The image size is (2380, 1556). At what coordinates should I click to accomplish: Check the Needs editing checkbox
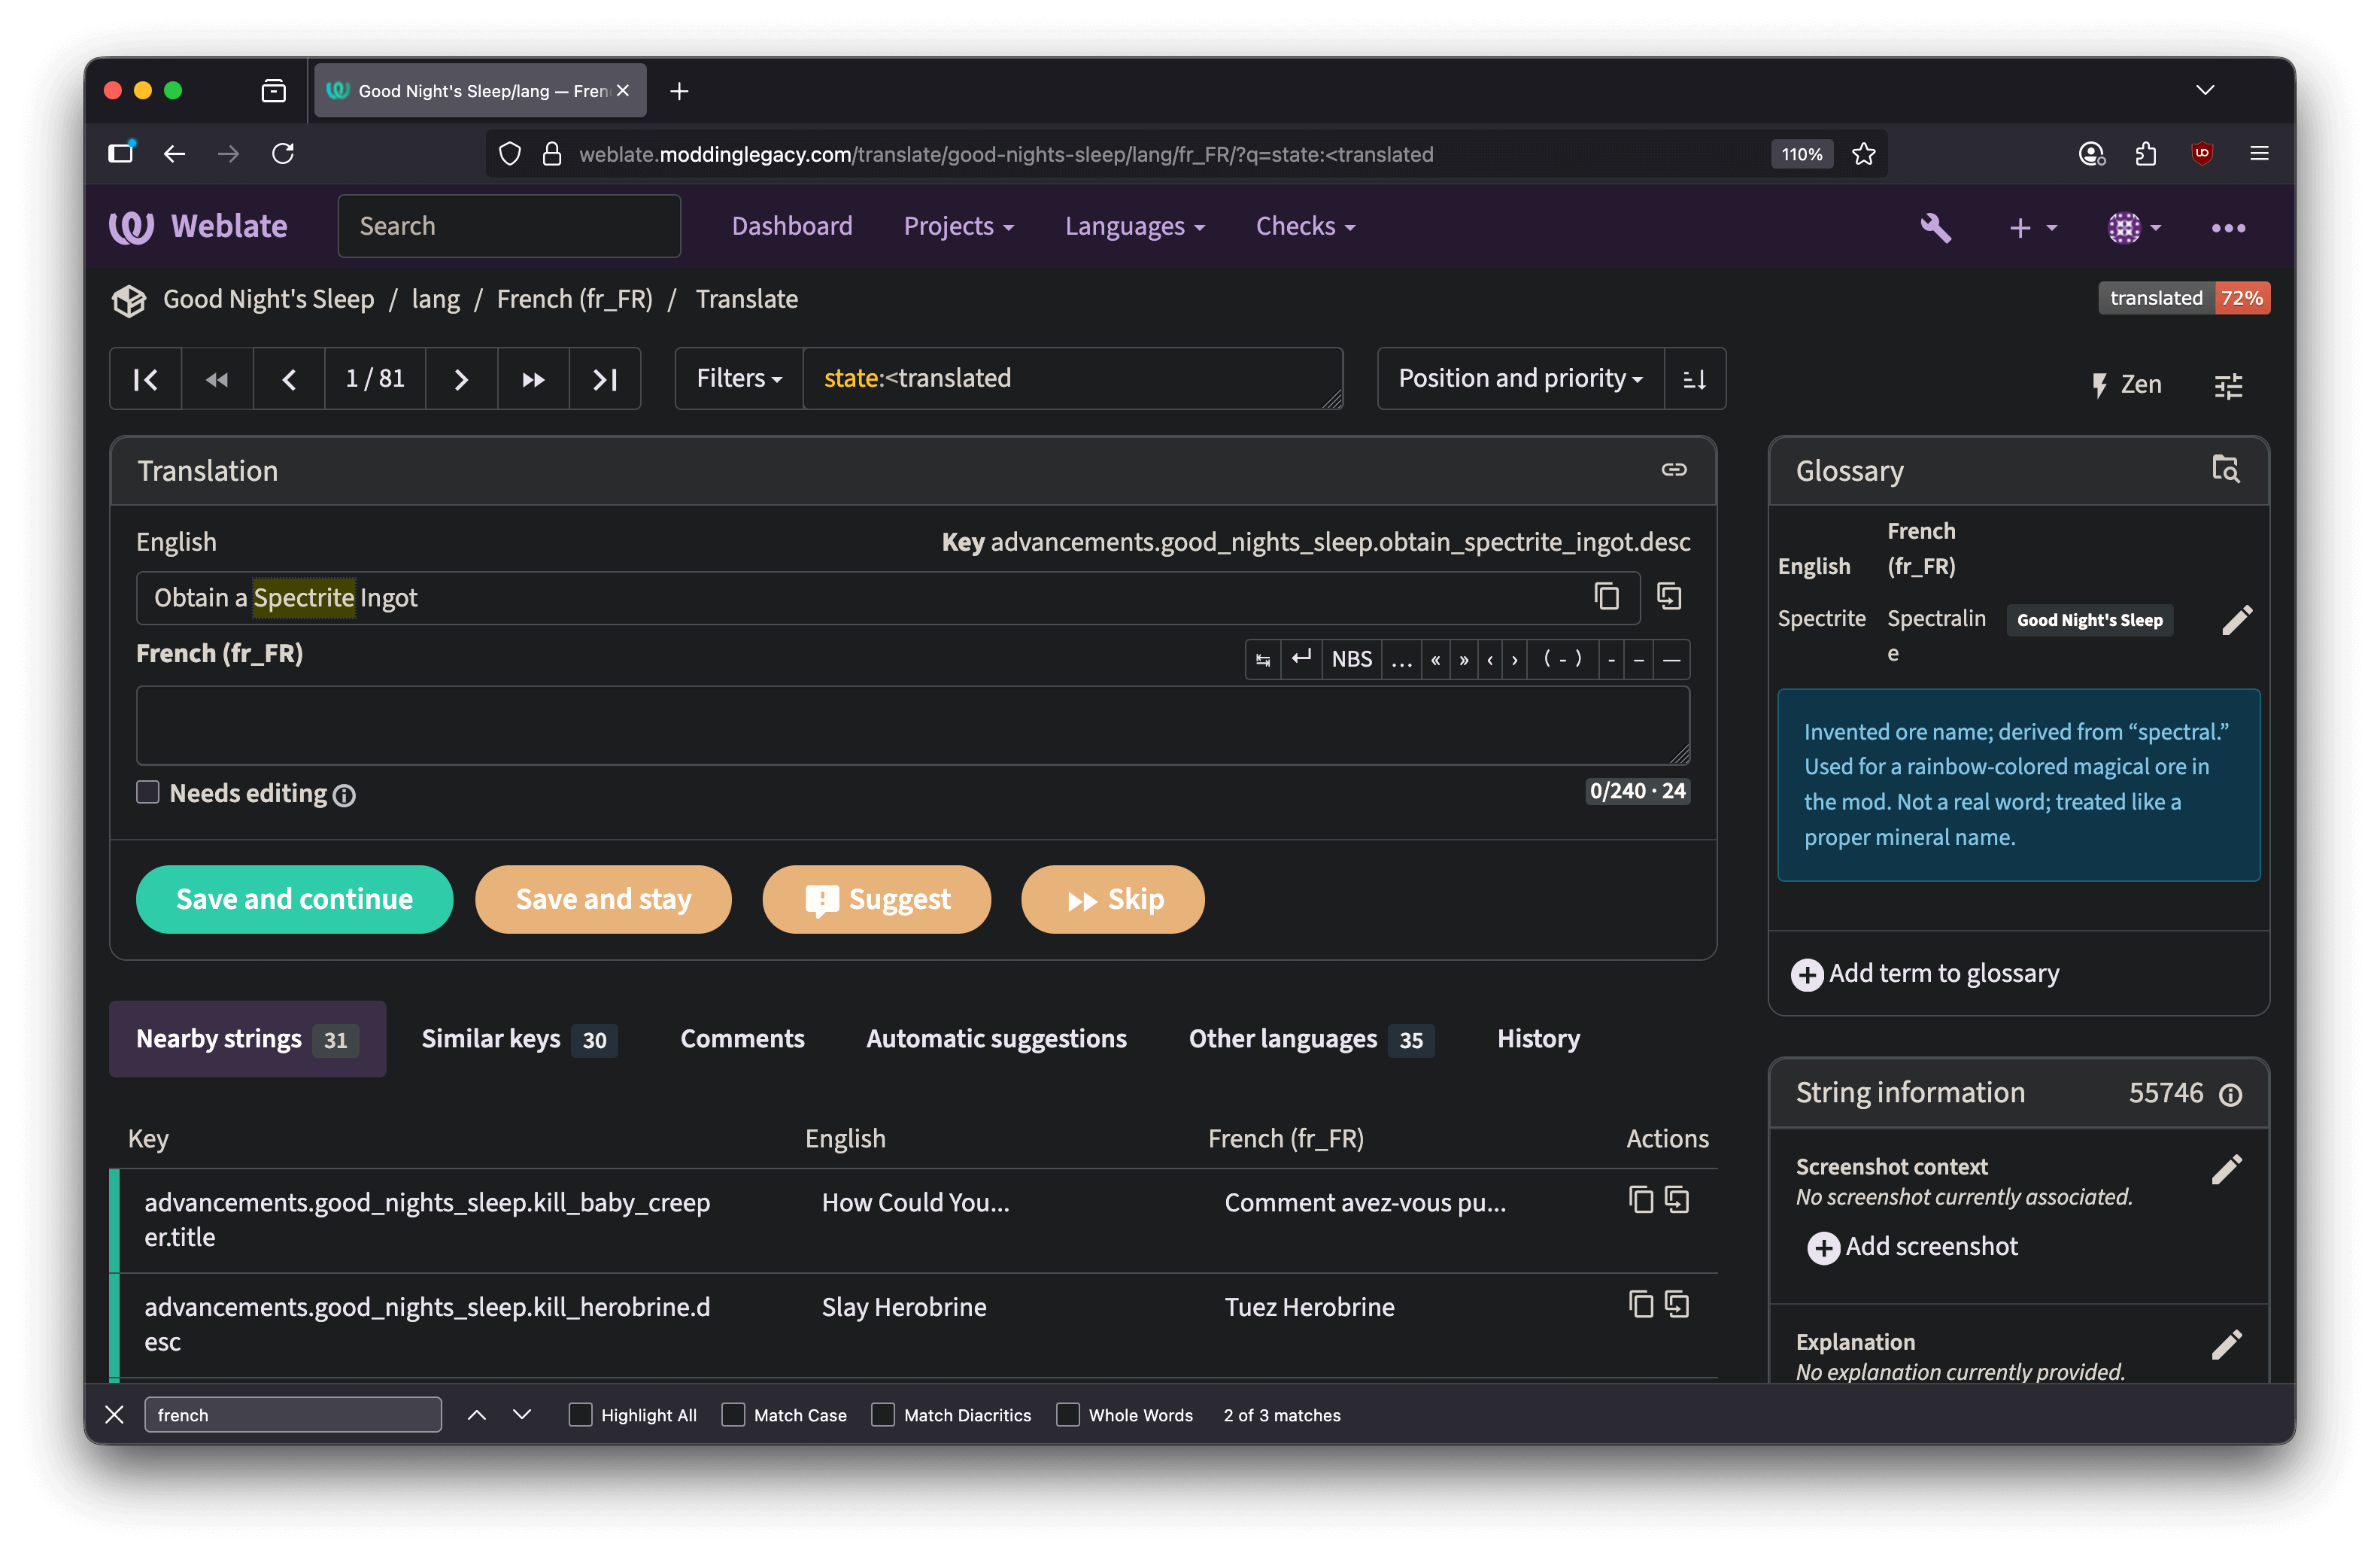click(x=148, y=793)
